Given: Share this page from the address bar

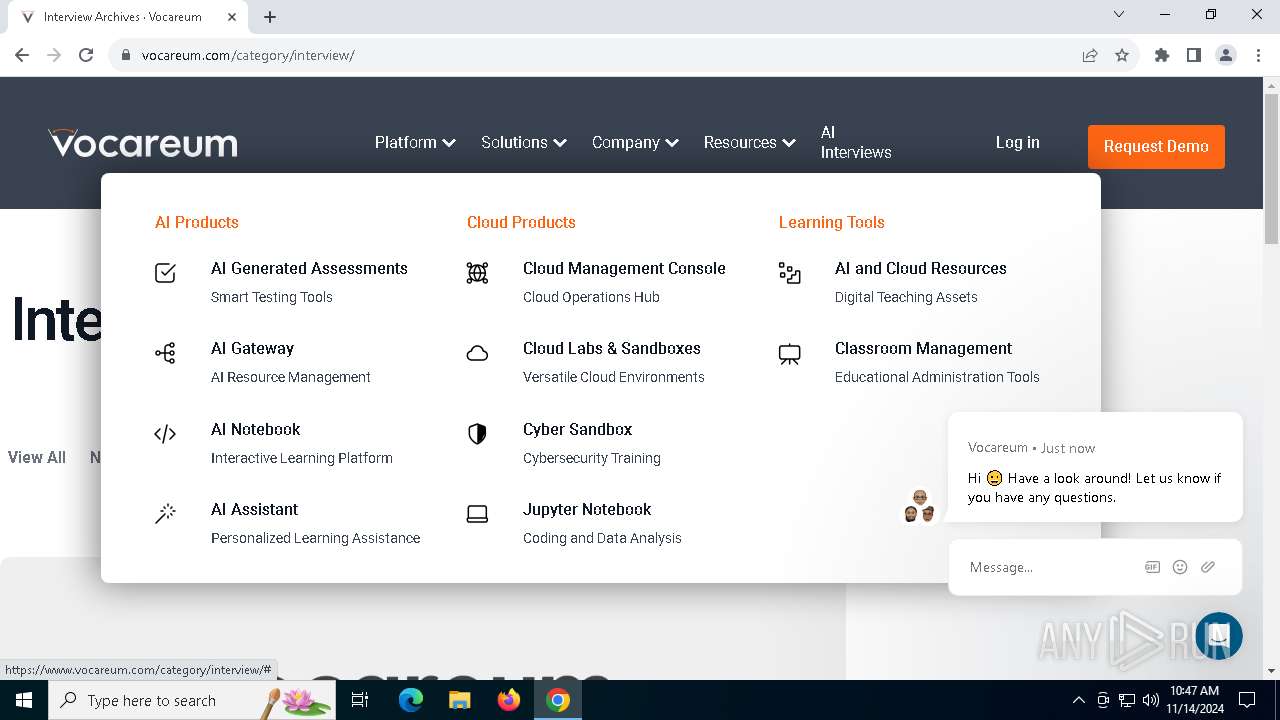Looking at the screenshot, I should pyautogui.click(x=1090, y=55).
